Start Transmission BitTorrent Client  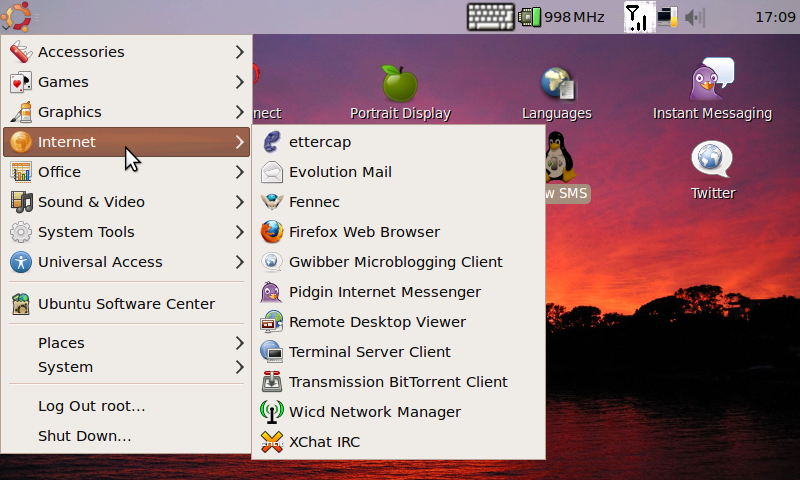tap(397, 382)
